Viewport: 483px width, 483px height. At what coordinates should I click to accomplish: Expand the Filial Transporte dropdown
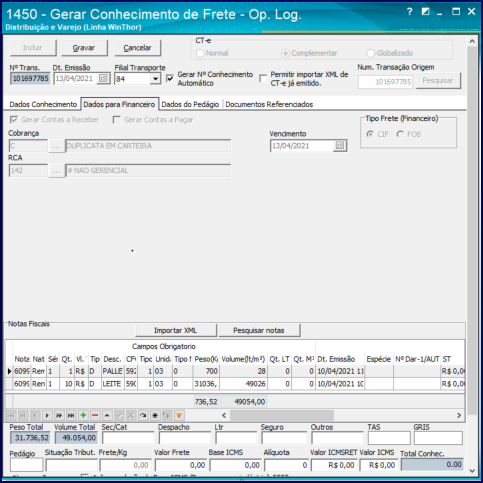[155, 79]
